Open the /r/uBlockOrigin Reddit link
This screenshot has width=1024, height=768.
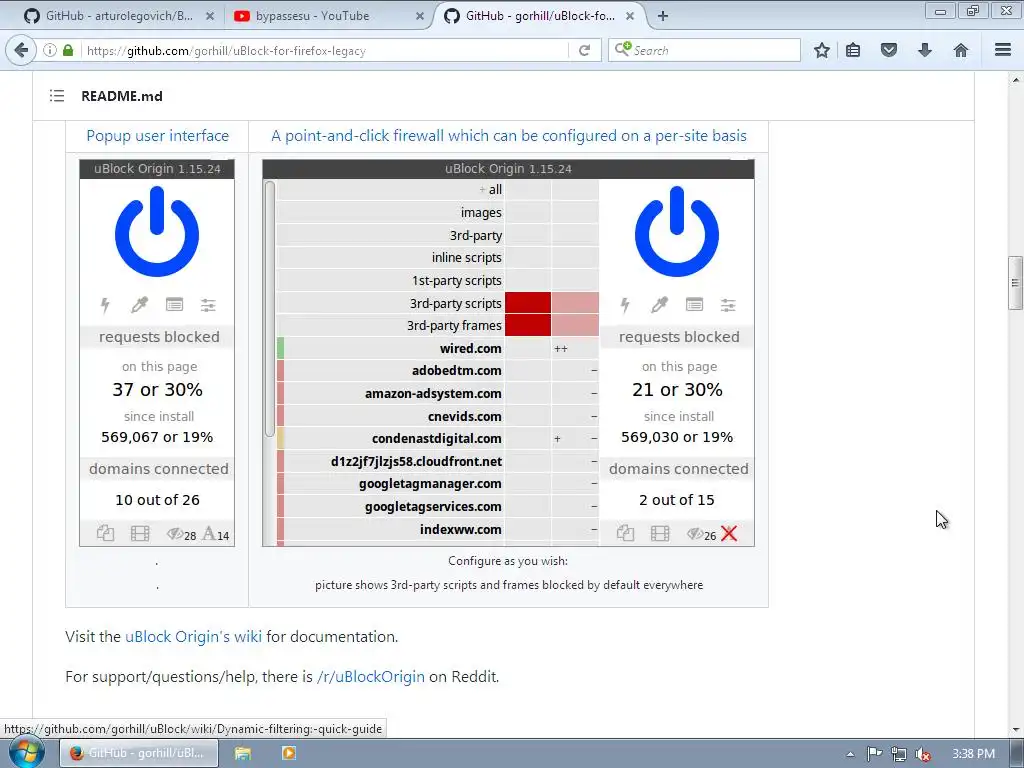[370, 677]
